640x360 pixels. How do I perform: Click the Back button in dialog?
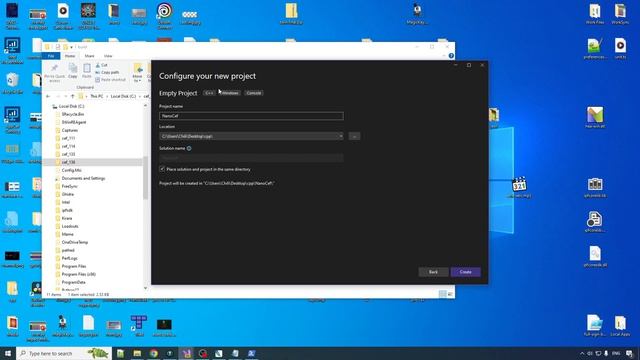[x=433, y=272]
